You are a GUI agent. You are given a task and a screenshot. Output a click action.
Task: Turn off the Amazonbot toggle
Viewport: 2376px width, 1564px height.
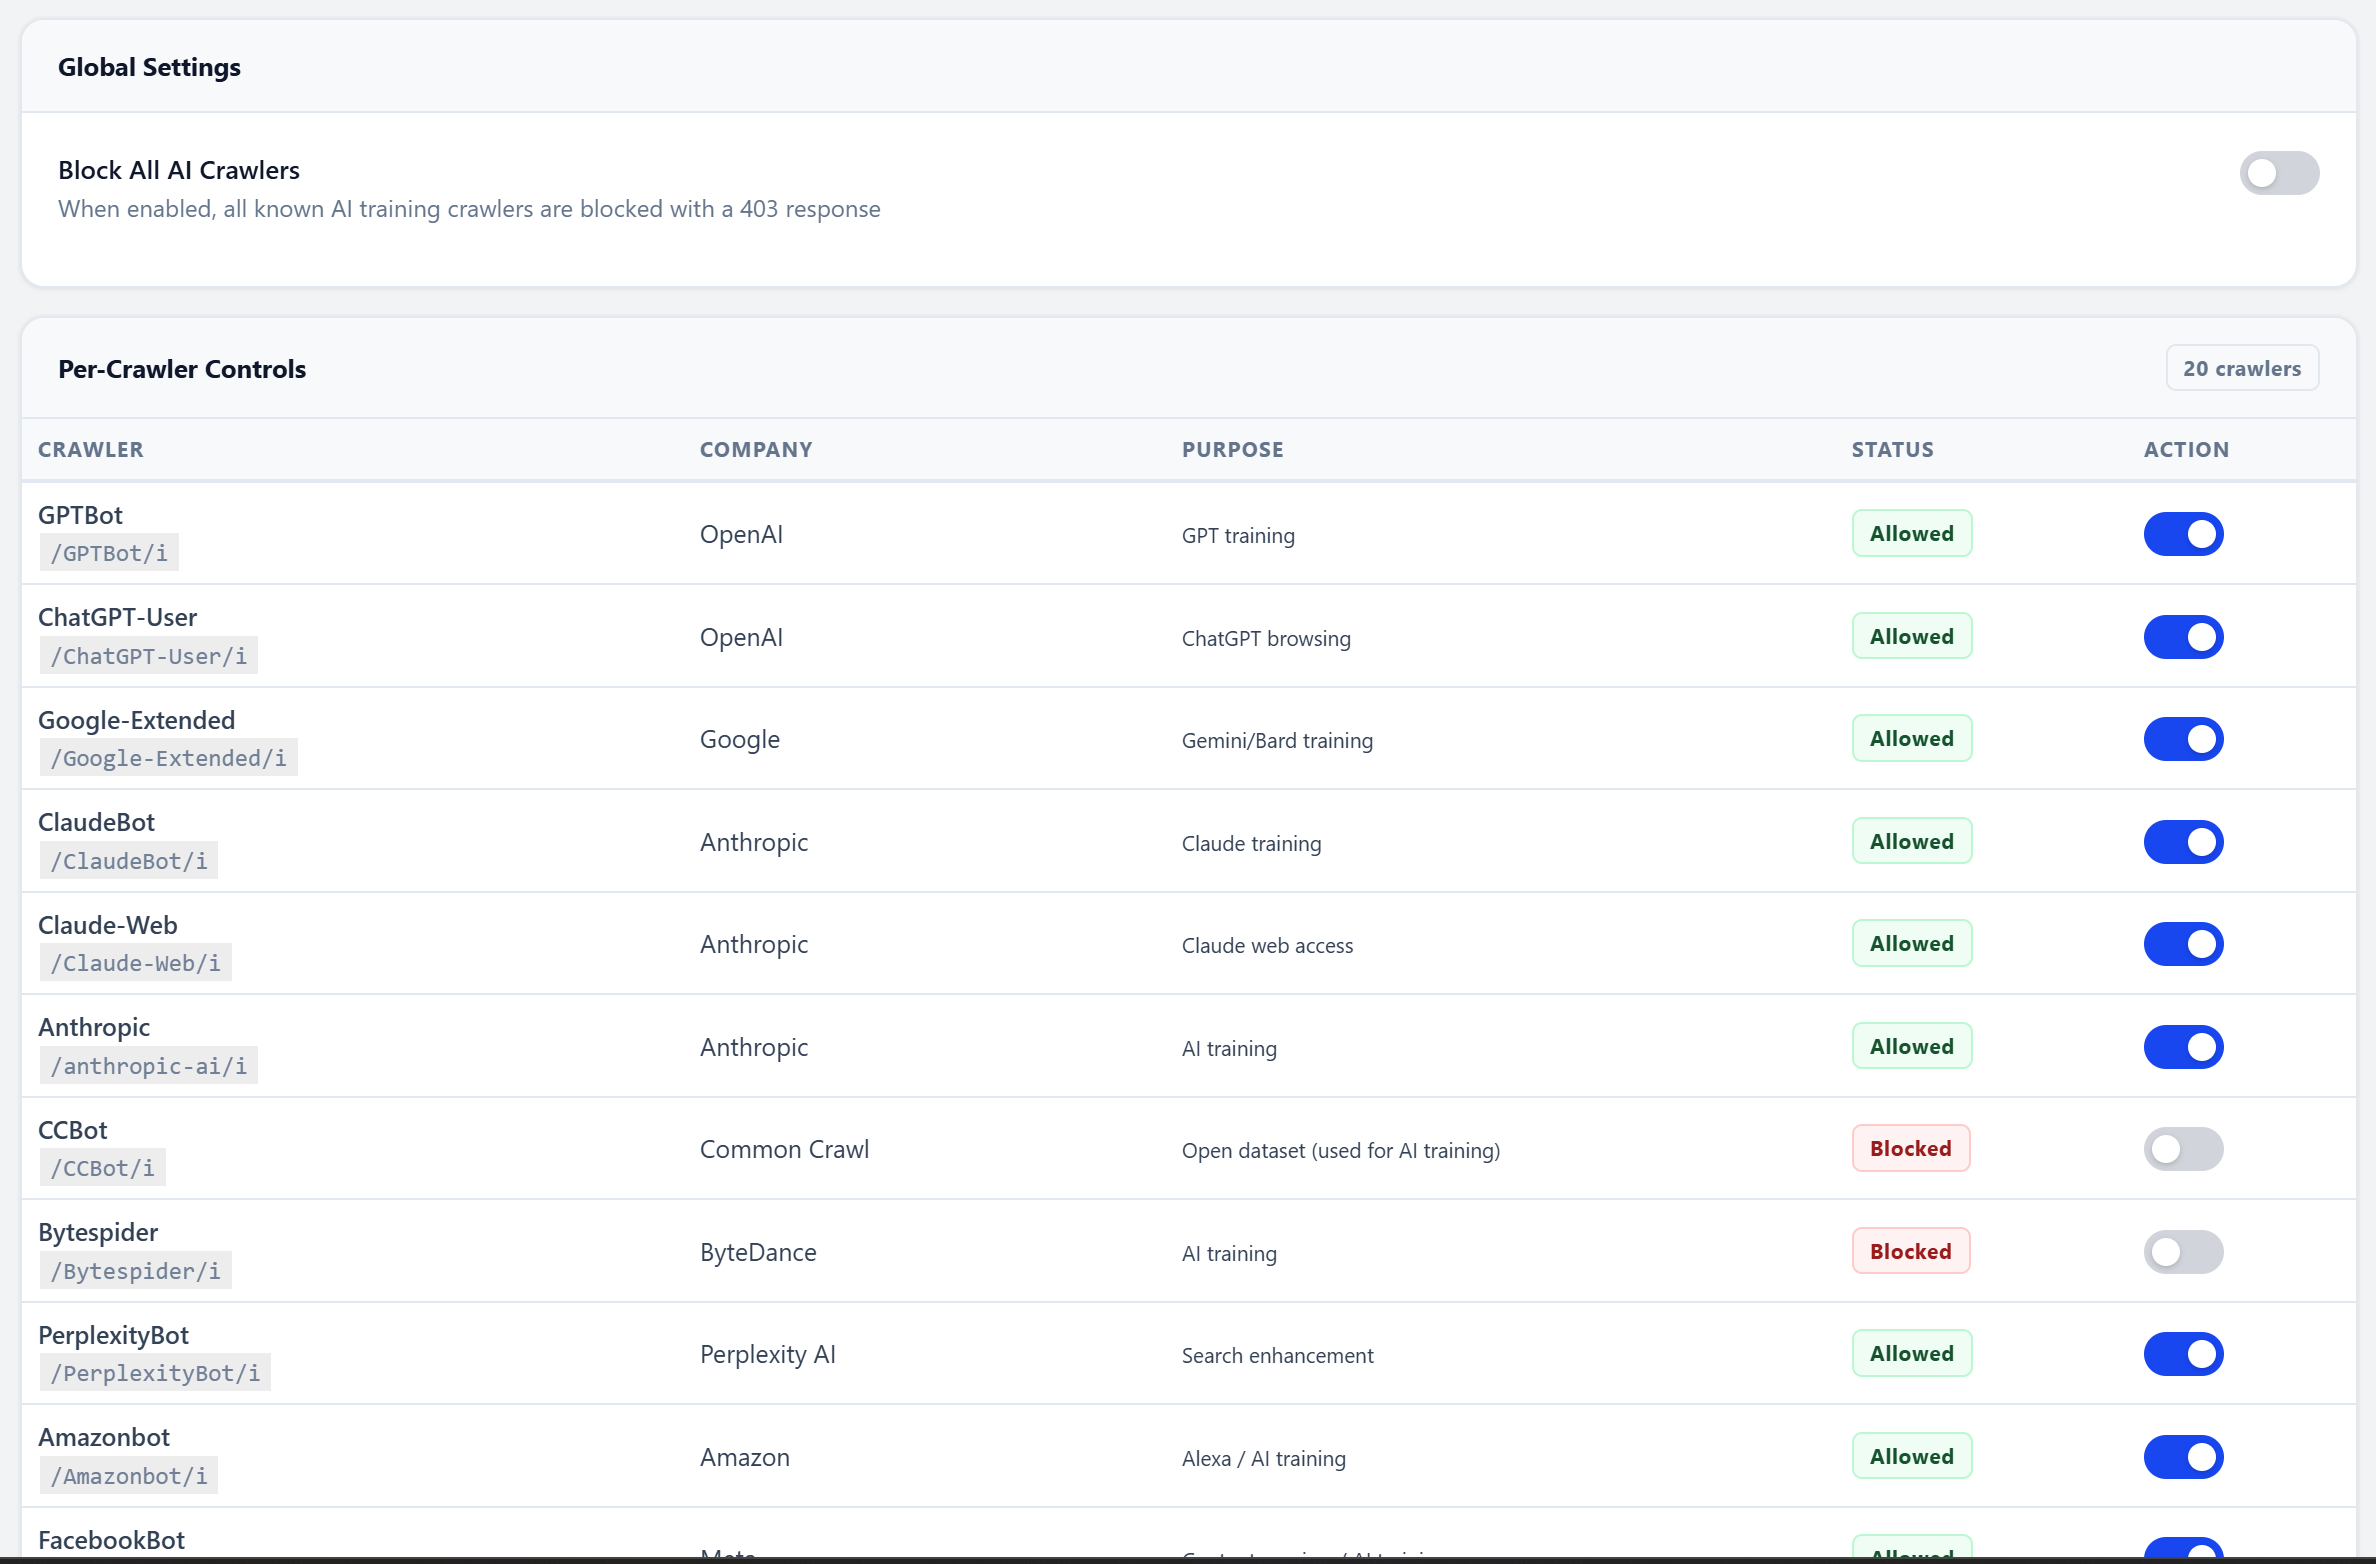pos(2183,1457)
